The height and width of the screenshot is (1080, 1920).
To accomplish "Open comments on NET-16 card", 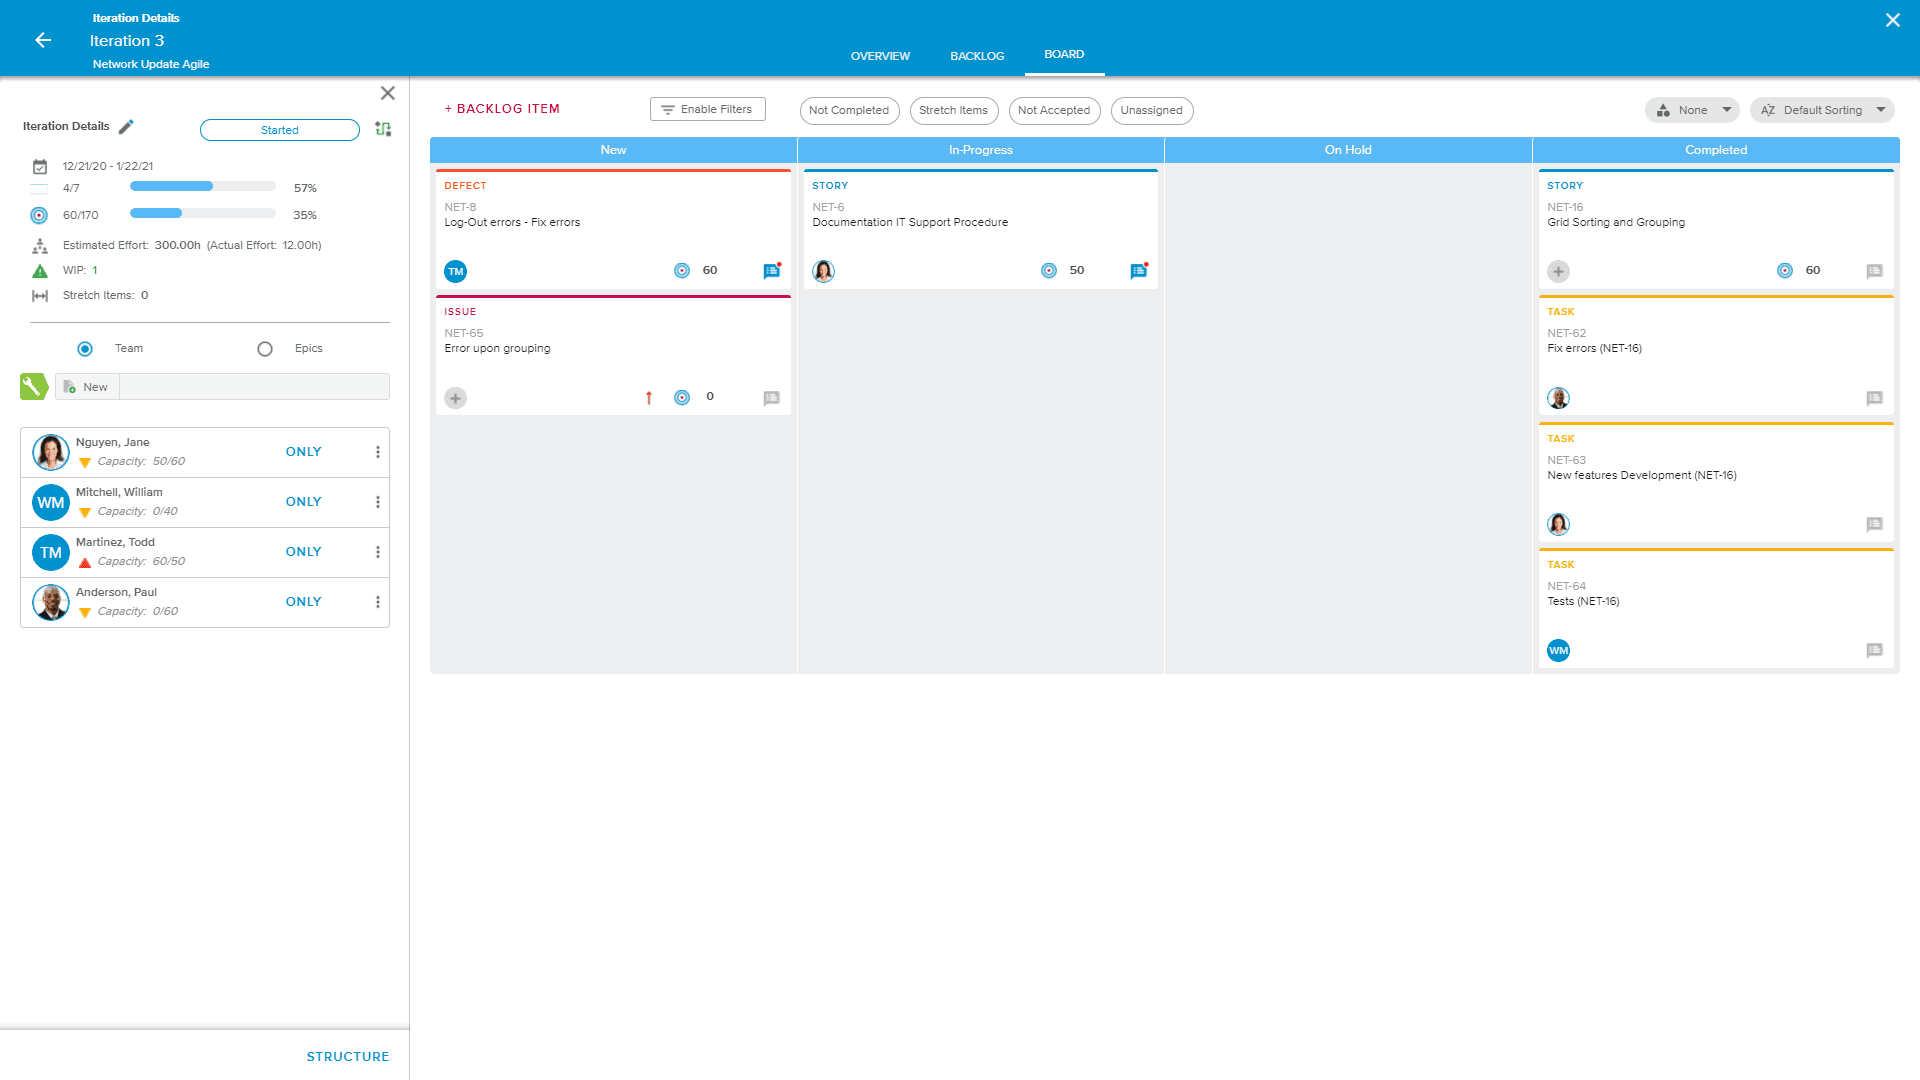I will (1875, 271).
